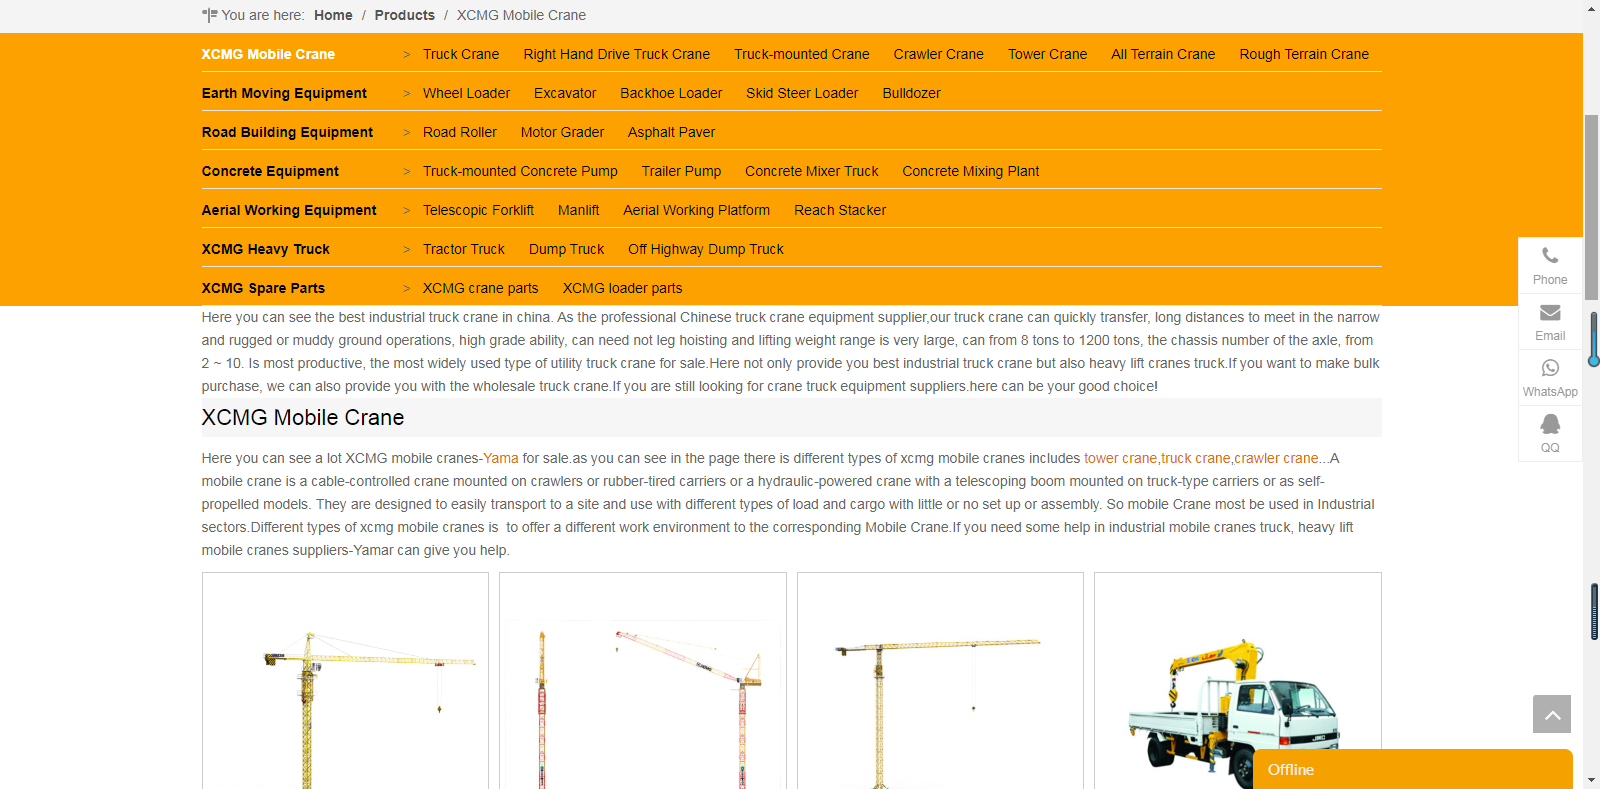1600x789 pixels.
Task: Open Tractor Truck subcategory
Action: click(x=464, y=249)
